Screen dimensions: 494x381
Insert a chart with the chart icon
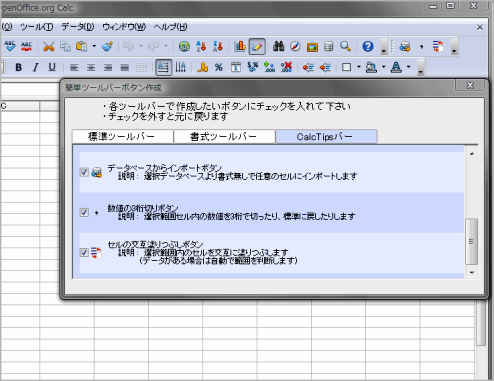(240, 46)
